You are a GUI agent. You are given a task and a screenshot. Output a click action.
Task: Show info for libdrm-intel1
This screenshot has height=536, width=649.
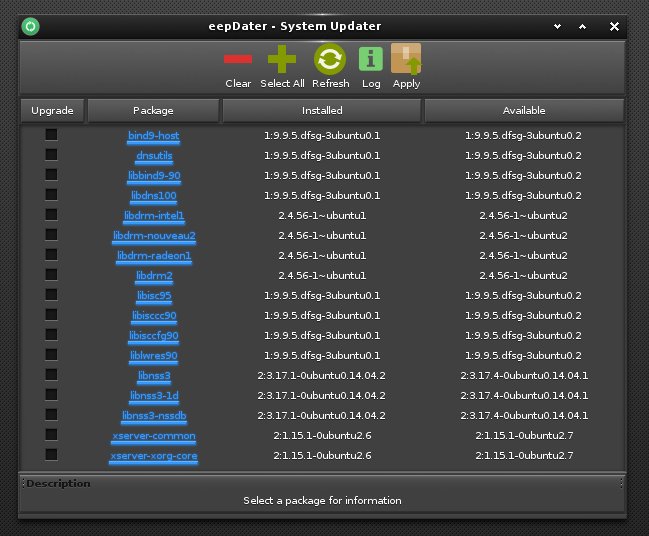click(154, 216)
